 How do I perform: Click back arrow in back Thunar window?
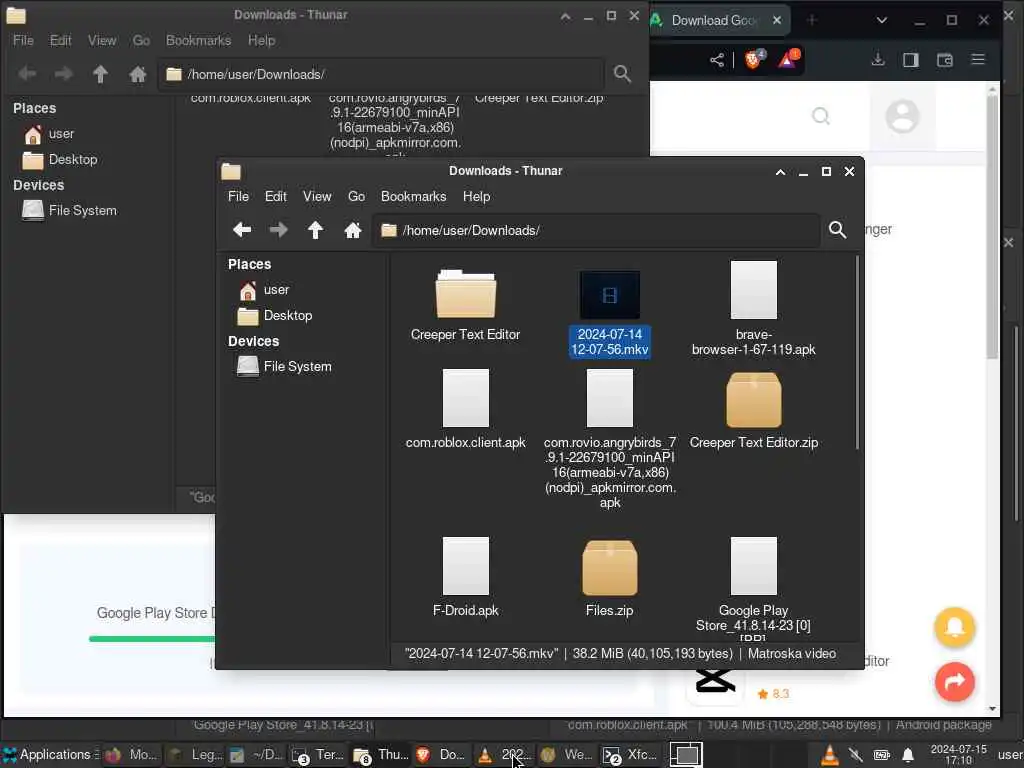[x=27, y=74]
